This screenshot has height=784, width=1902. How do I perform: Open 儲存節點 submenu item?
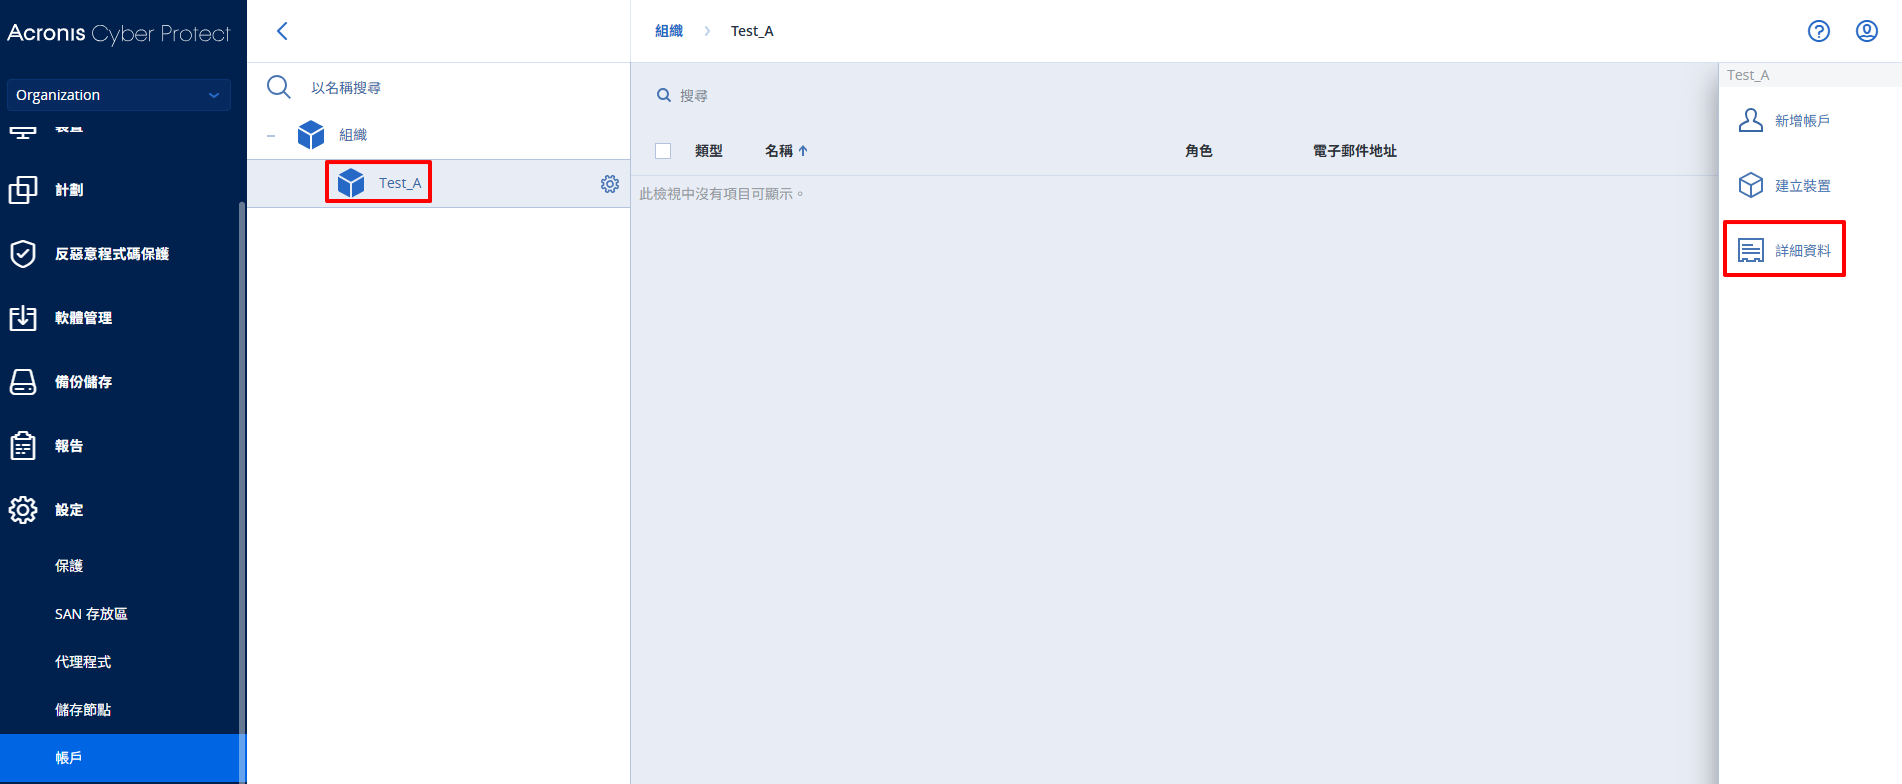[x=83, y=710]
